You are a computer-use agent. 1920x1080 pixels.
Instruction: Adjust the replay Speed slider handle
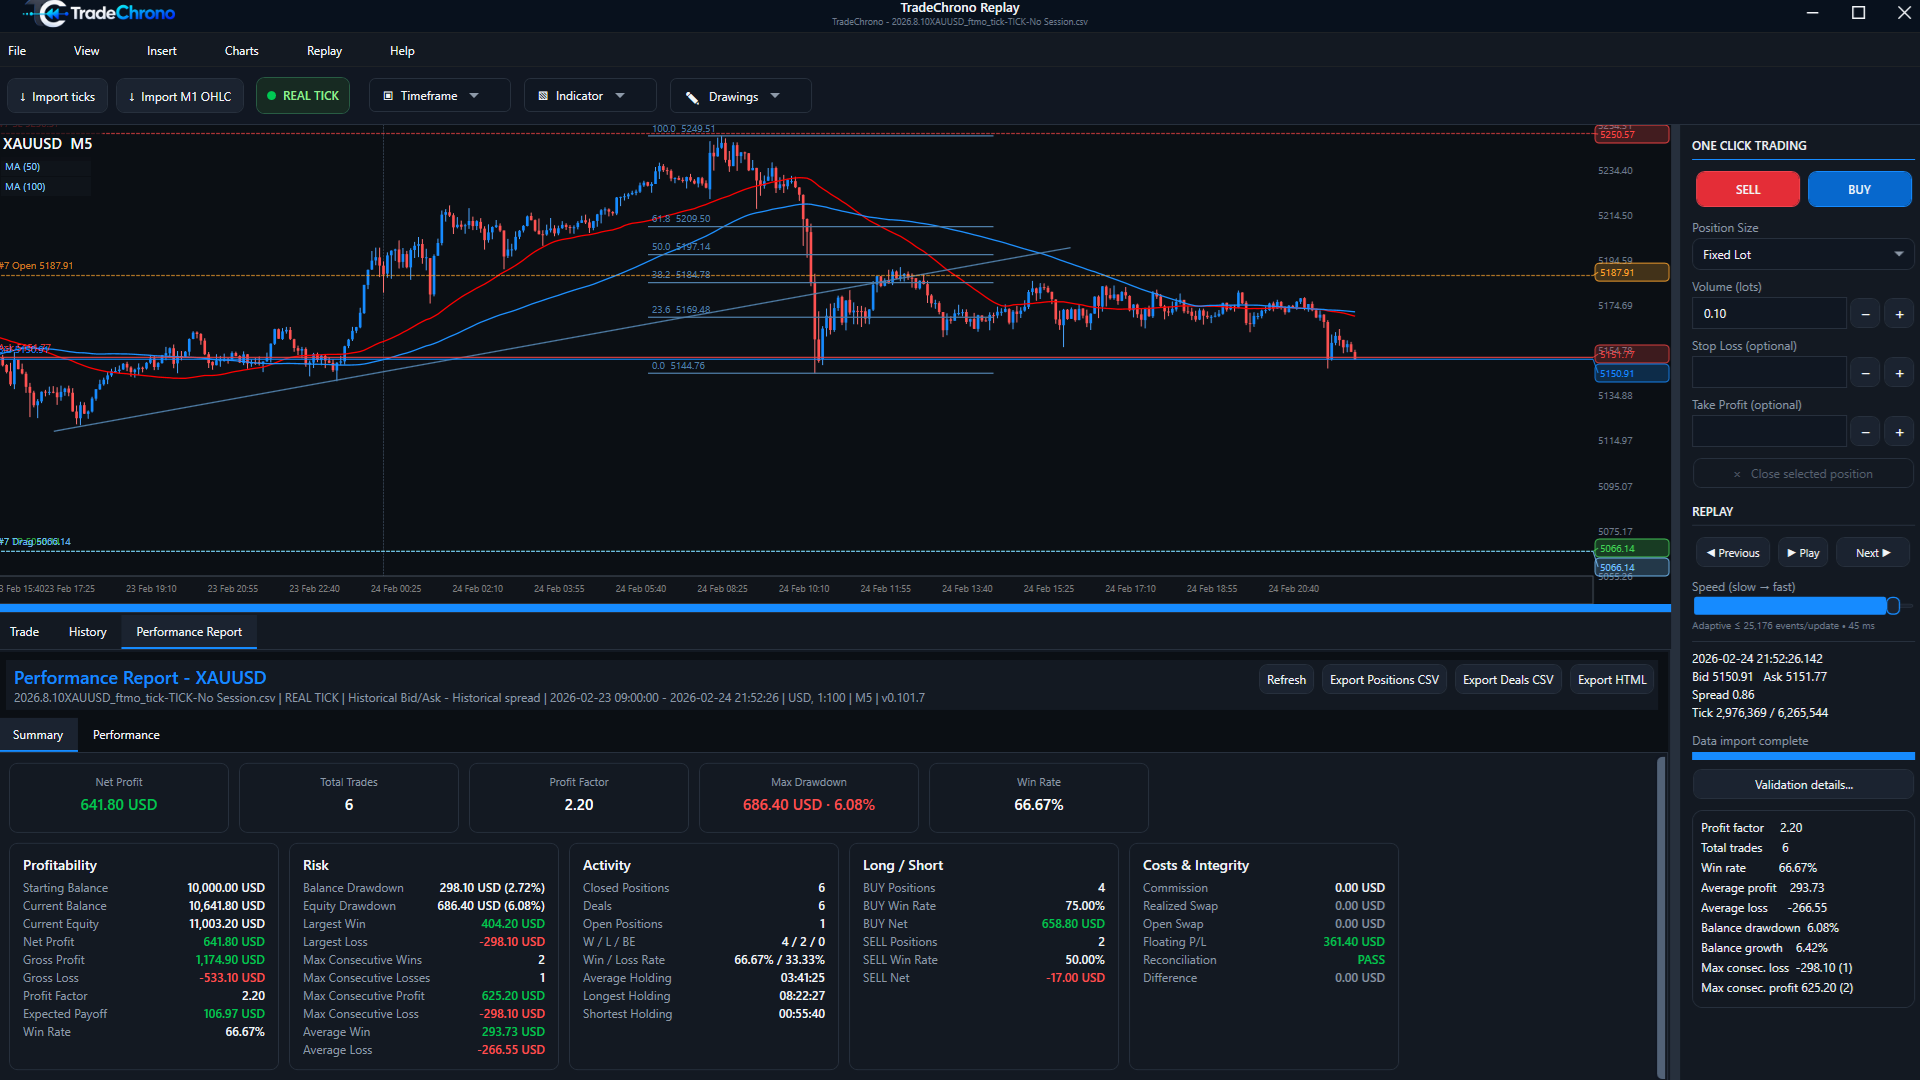pos(1893,606)
